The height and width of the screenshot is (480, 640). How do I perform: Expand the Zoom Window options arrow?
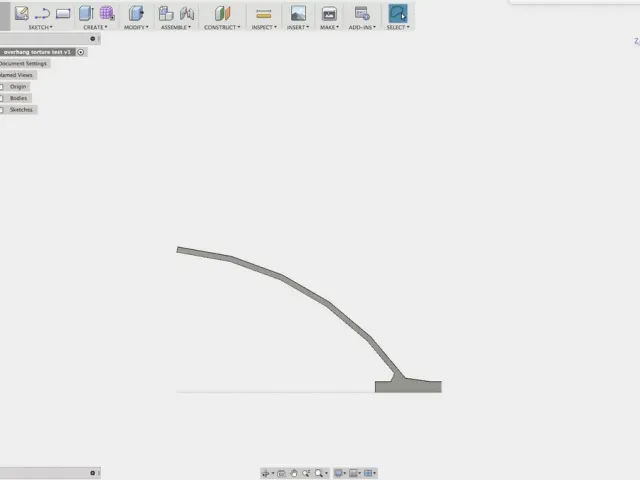[326, 473]
